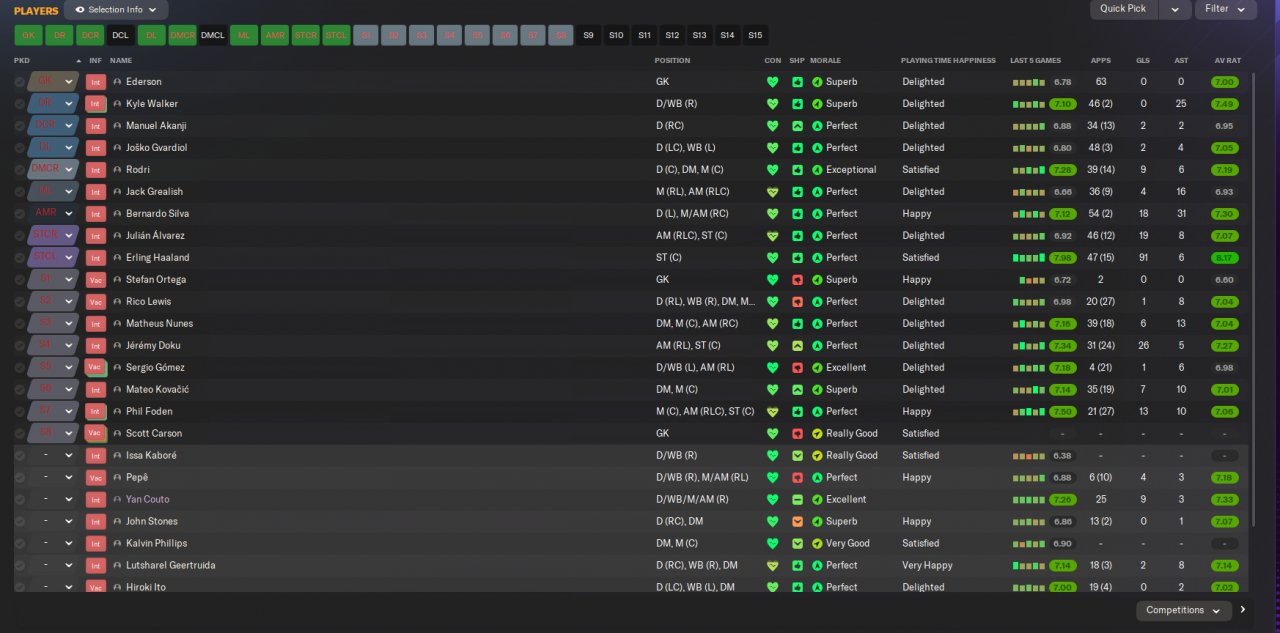Click Rico Lewis's Vac status badge
Viewport: 1280px width, 633px height.
point(96,302)
